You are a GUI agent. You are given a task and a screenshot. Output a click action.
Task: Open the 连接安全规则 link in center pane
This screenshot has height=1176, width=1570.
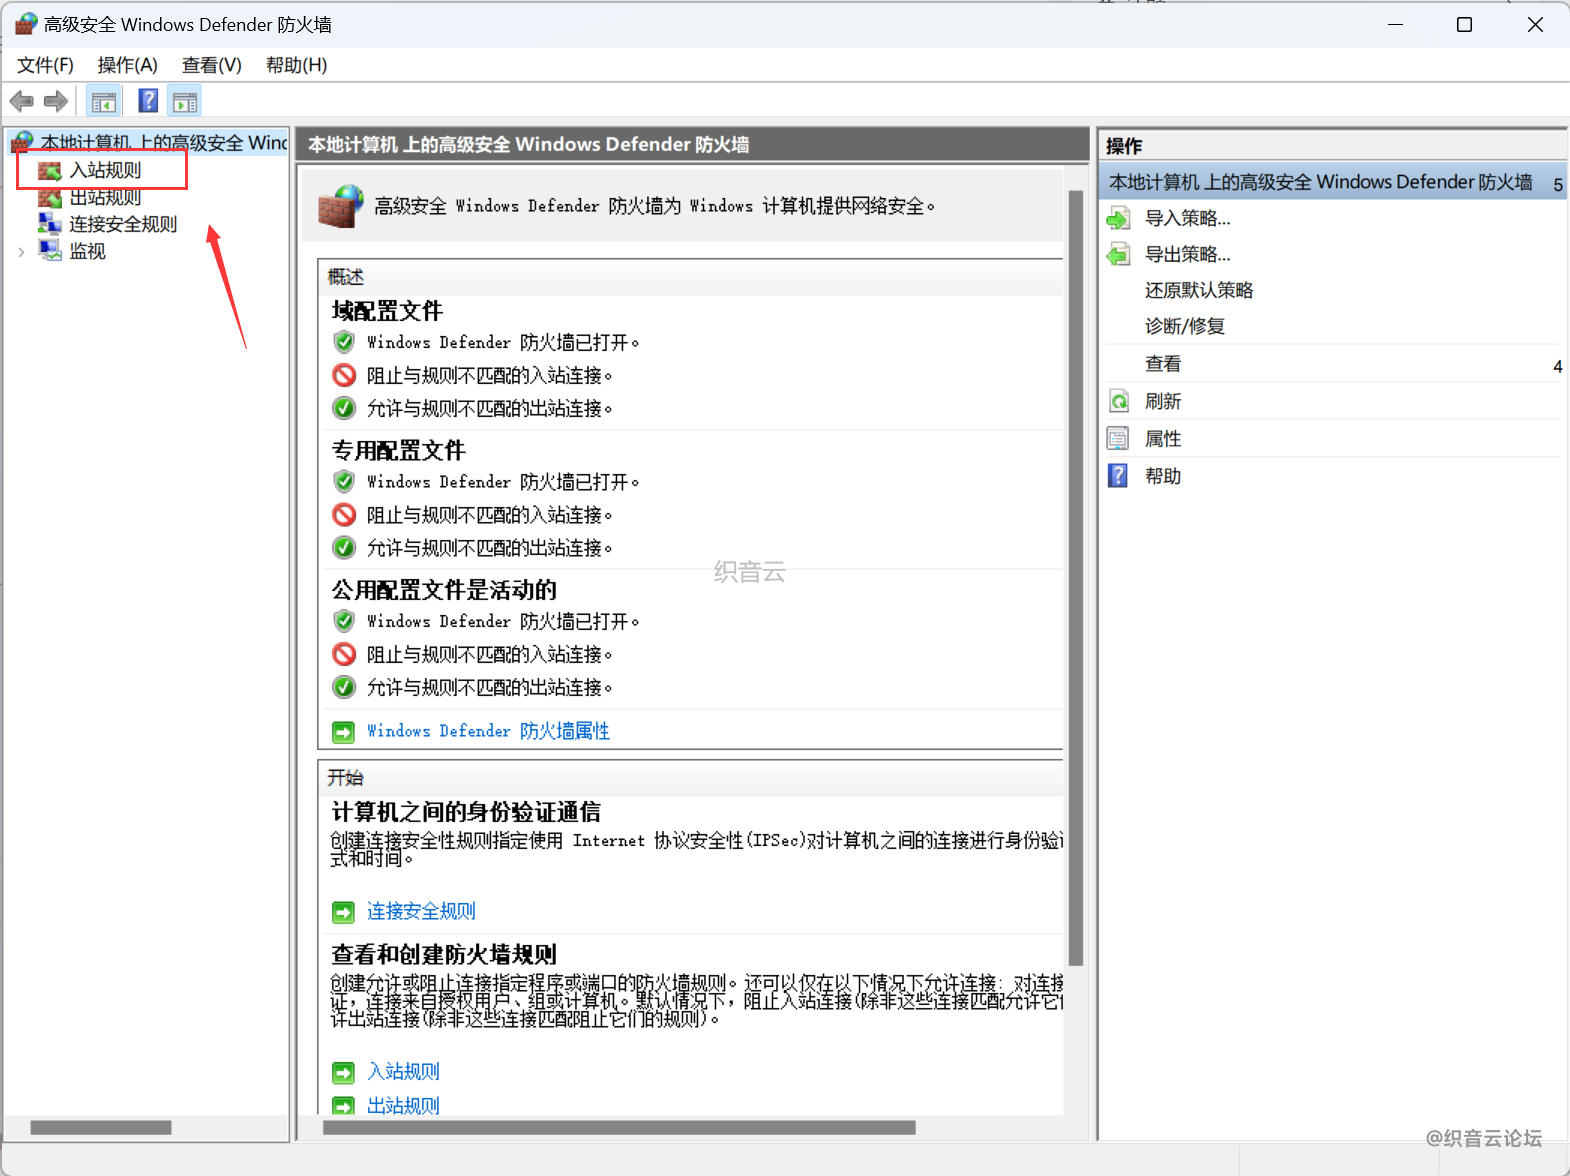click(x=421, y=911)
